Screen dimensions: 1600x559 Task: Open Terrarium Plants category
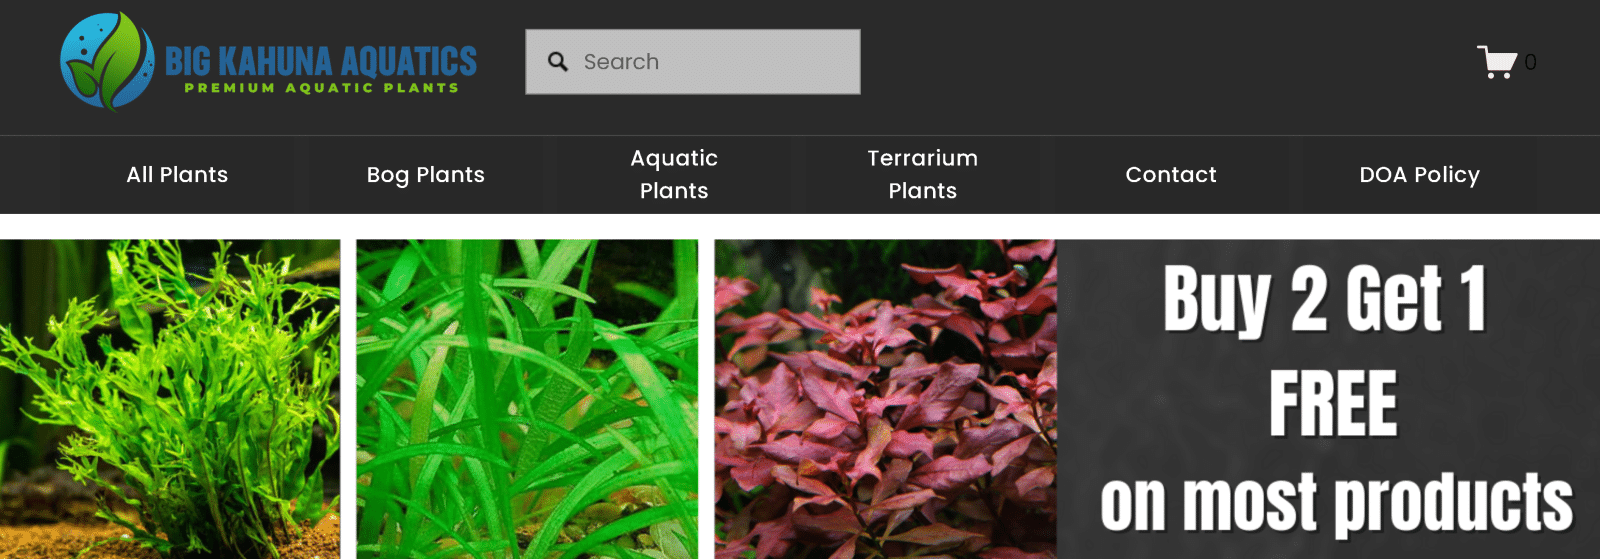922,175
